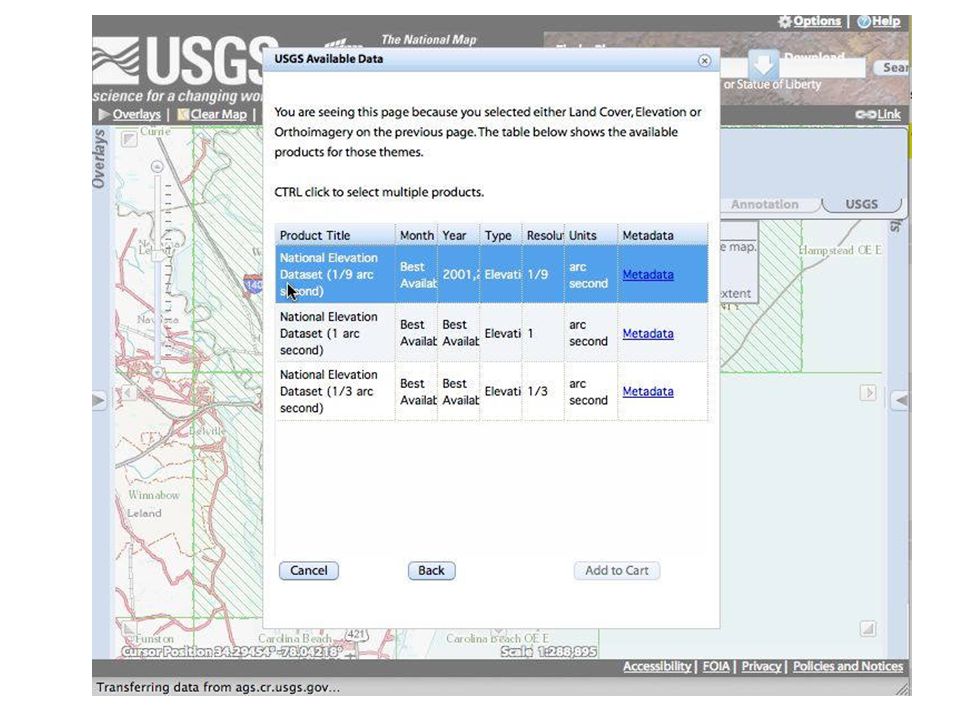Open Metadata for 1 arc second dataset

click(648, 334)
